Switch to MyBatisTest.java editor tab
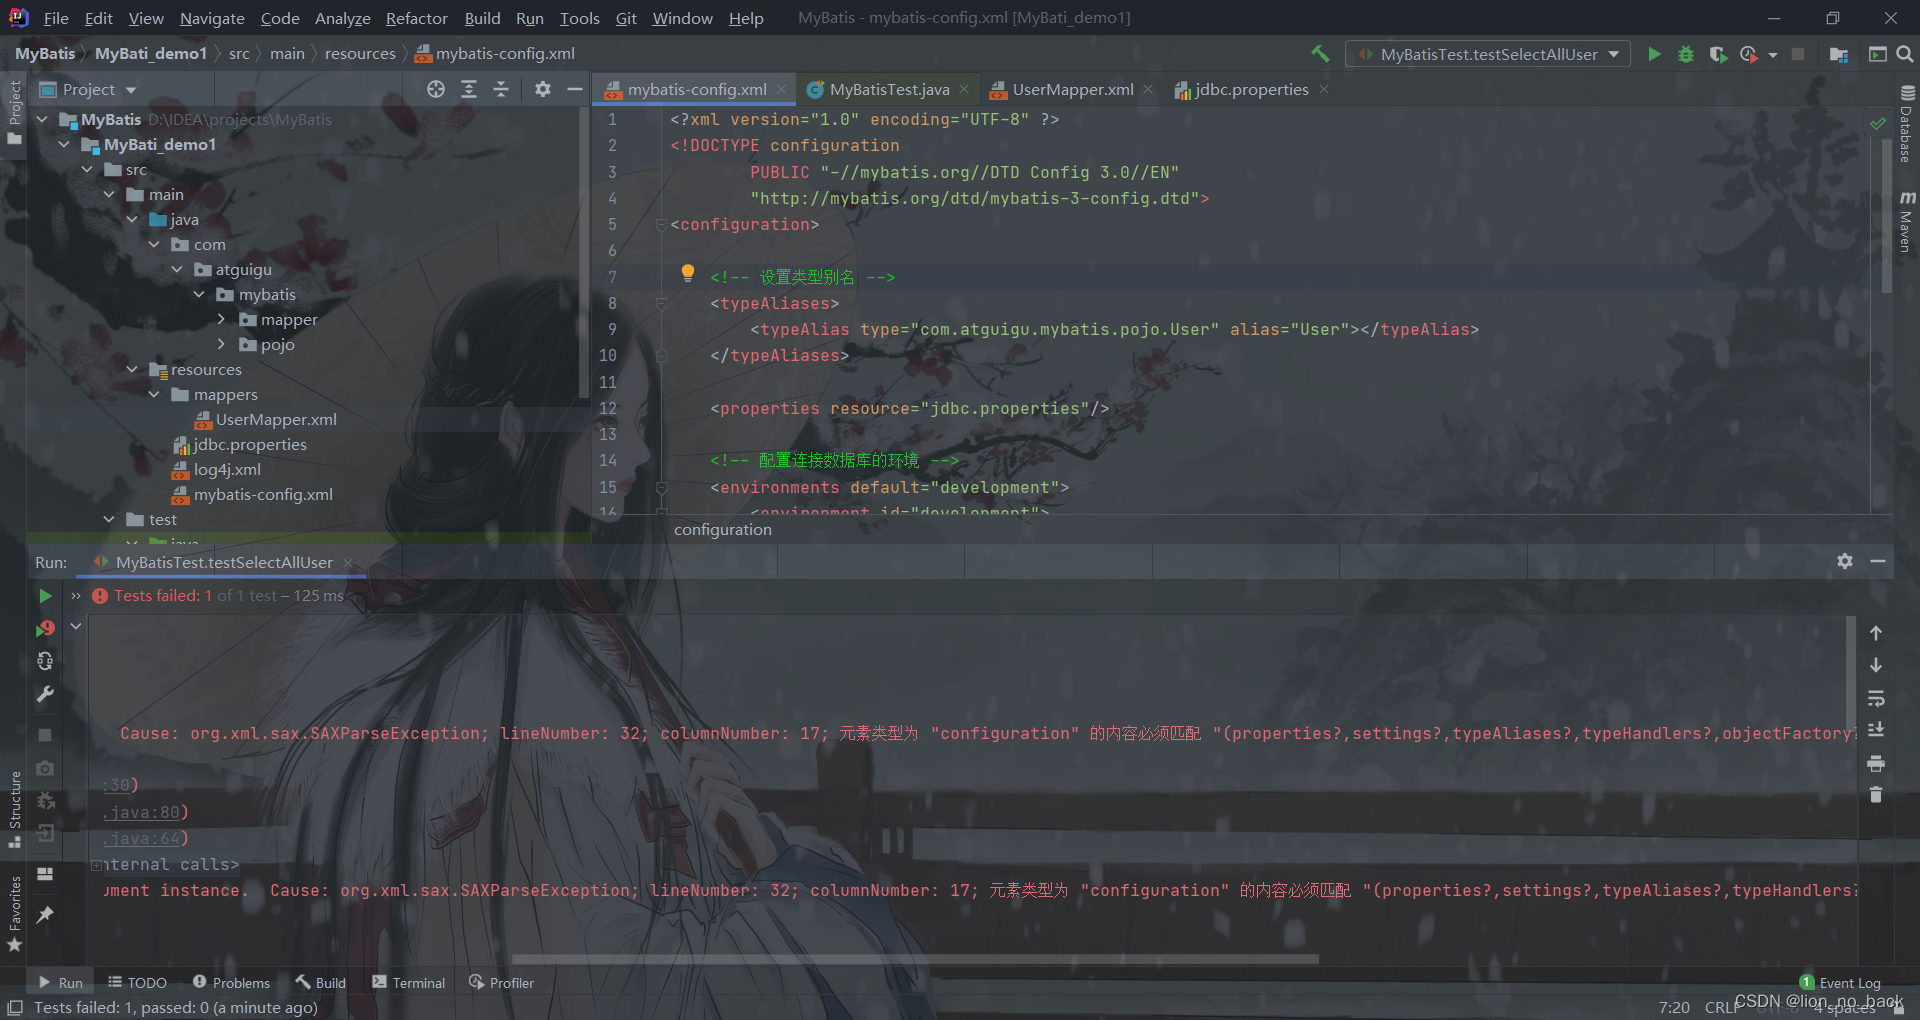The width and height of the screenshot is (1920, 1020). [x=889, y=89]
